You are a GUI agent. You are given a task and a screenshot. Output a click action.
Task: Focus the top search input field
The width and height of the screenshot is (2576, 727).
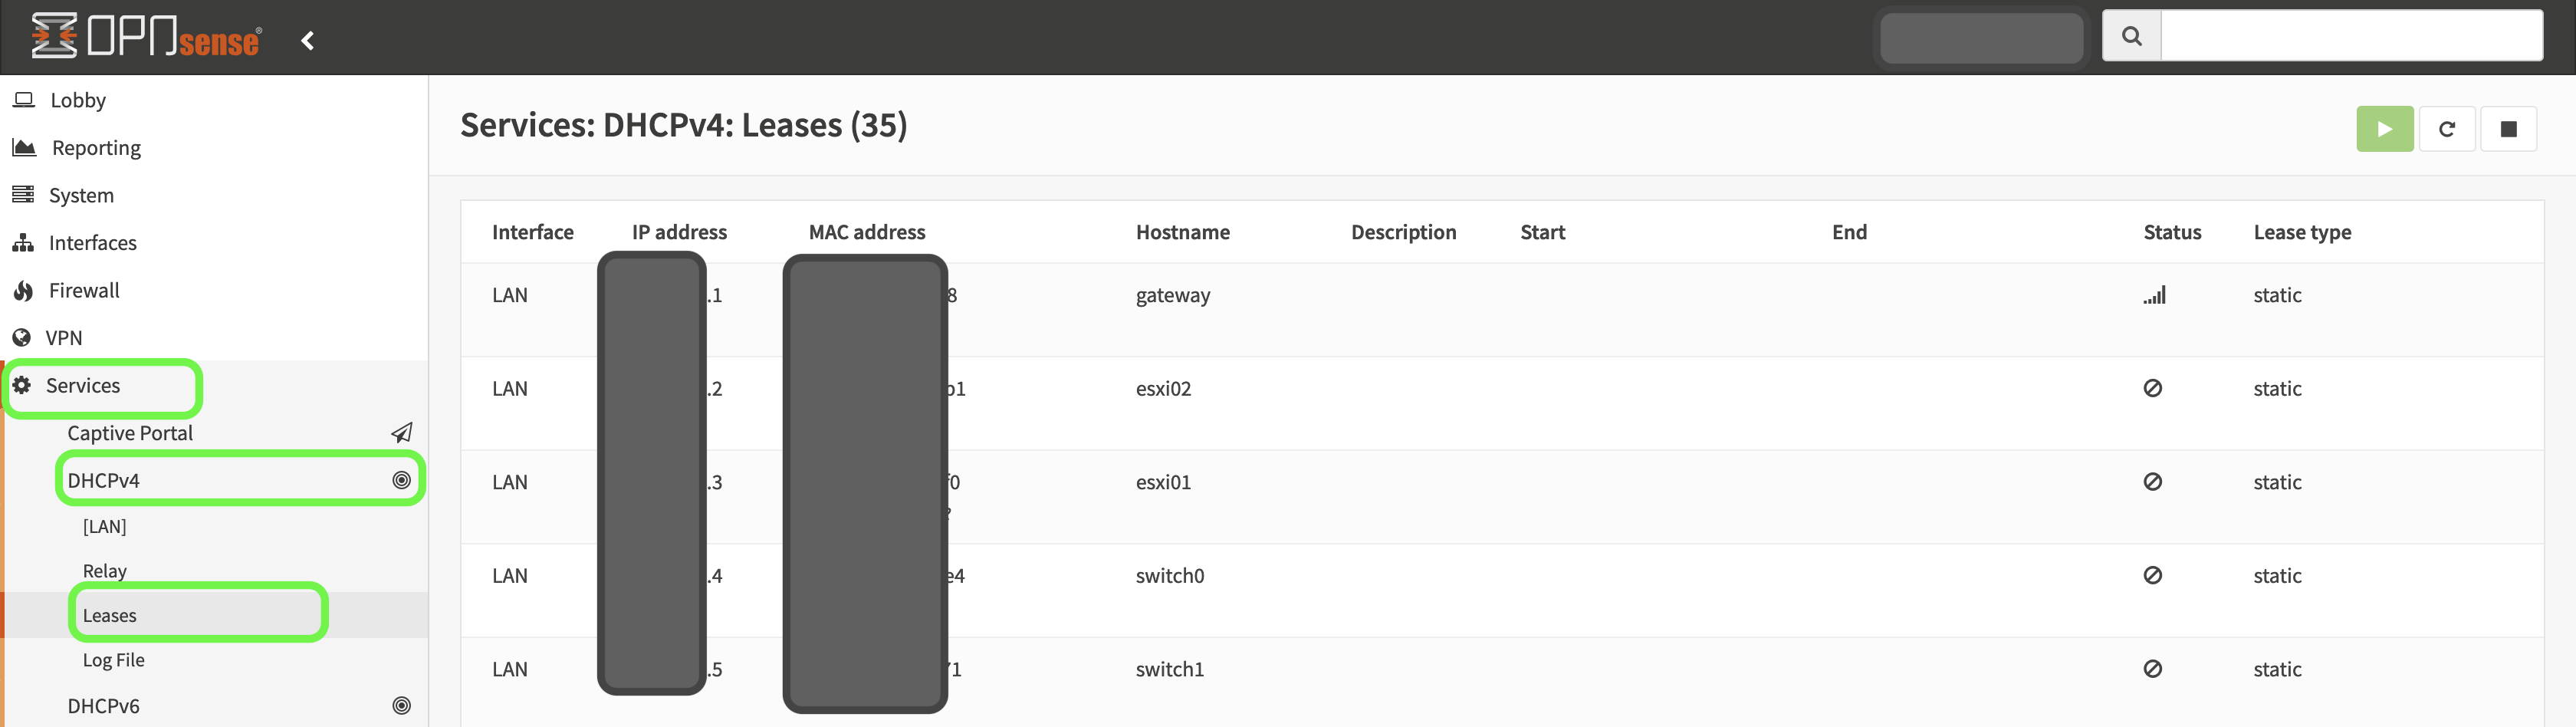pos(2351,36)
